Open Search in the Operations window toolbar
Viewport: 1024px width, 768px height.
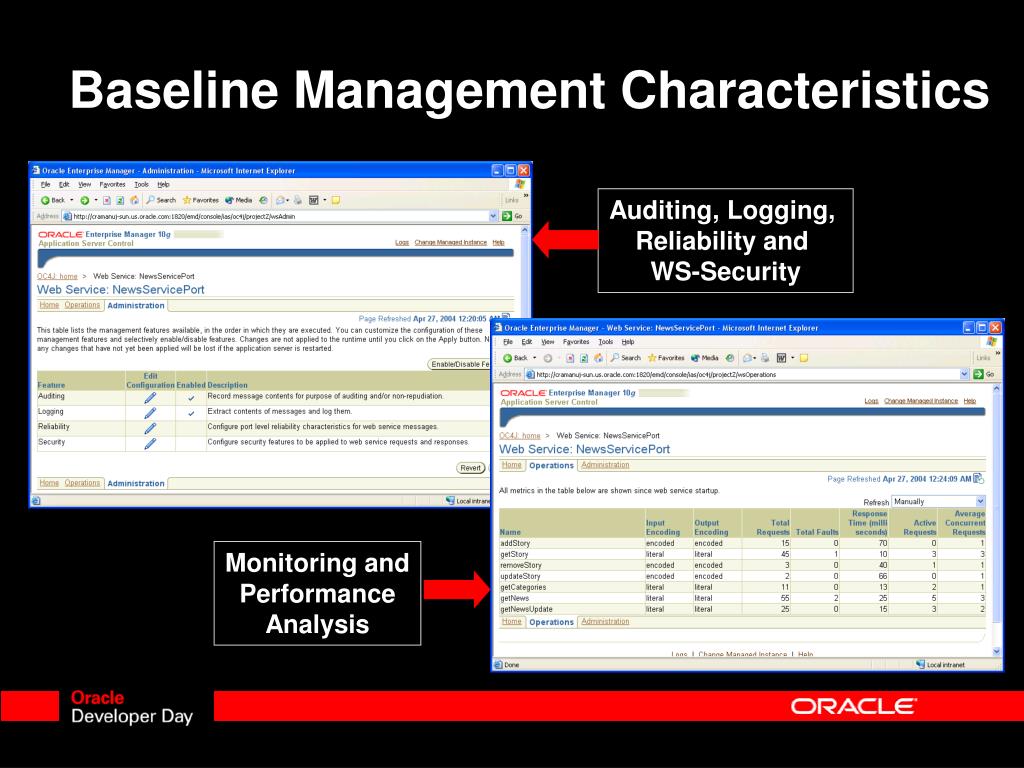625,358
